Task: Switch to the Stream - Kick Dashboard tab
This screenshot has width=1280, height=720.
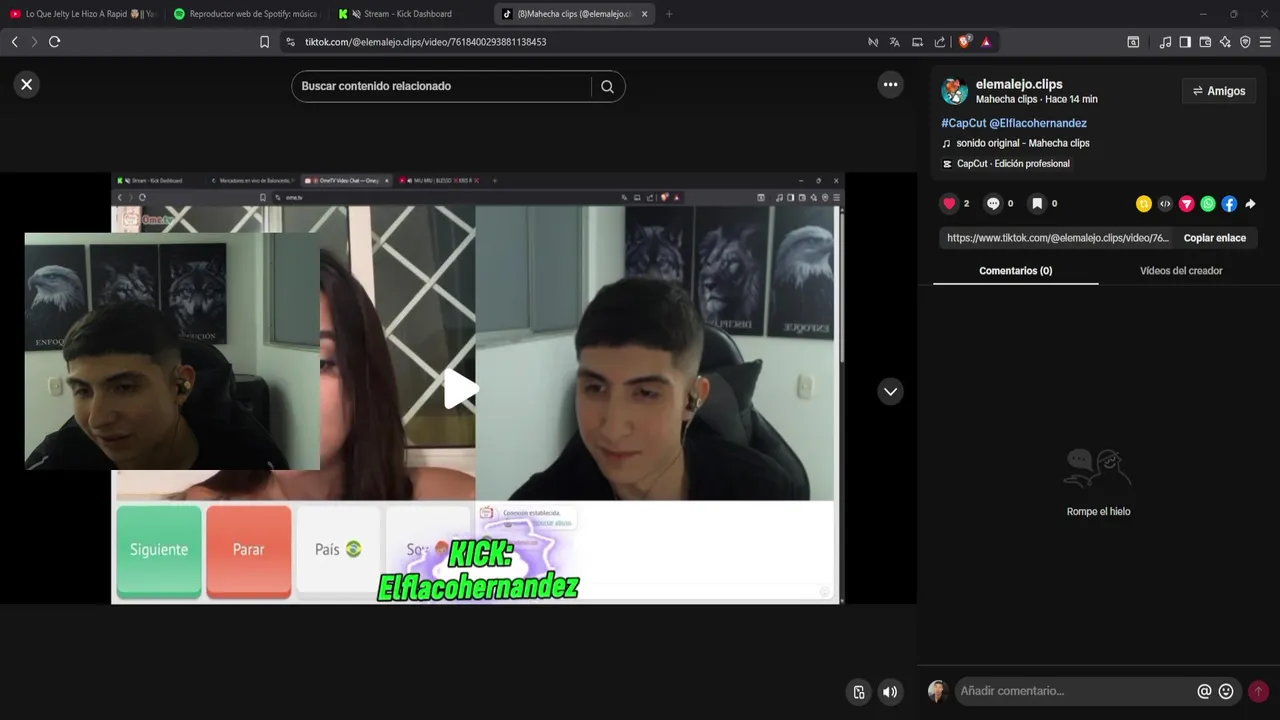Action: pyautogui.click(x=408, y=14)
